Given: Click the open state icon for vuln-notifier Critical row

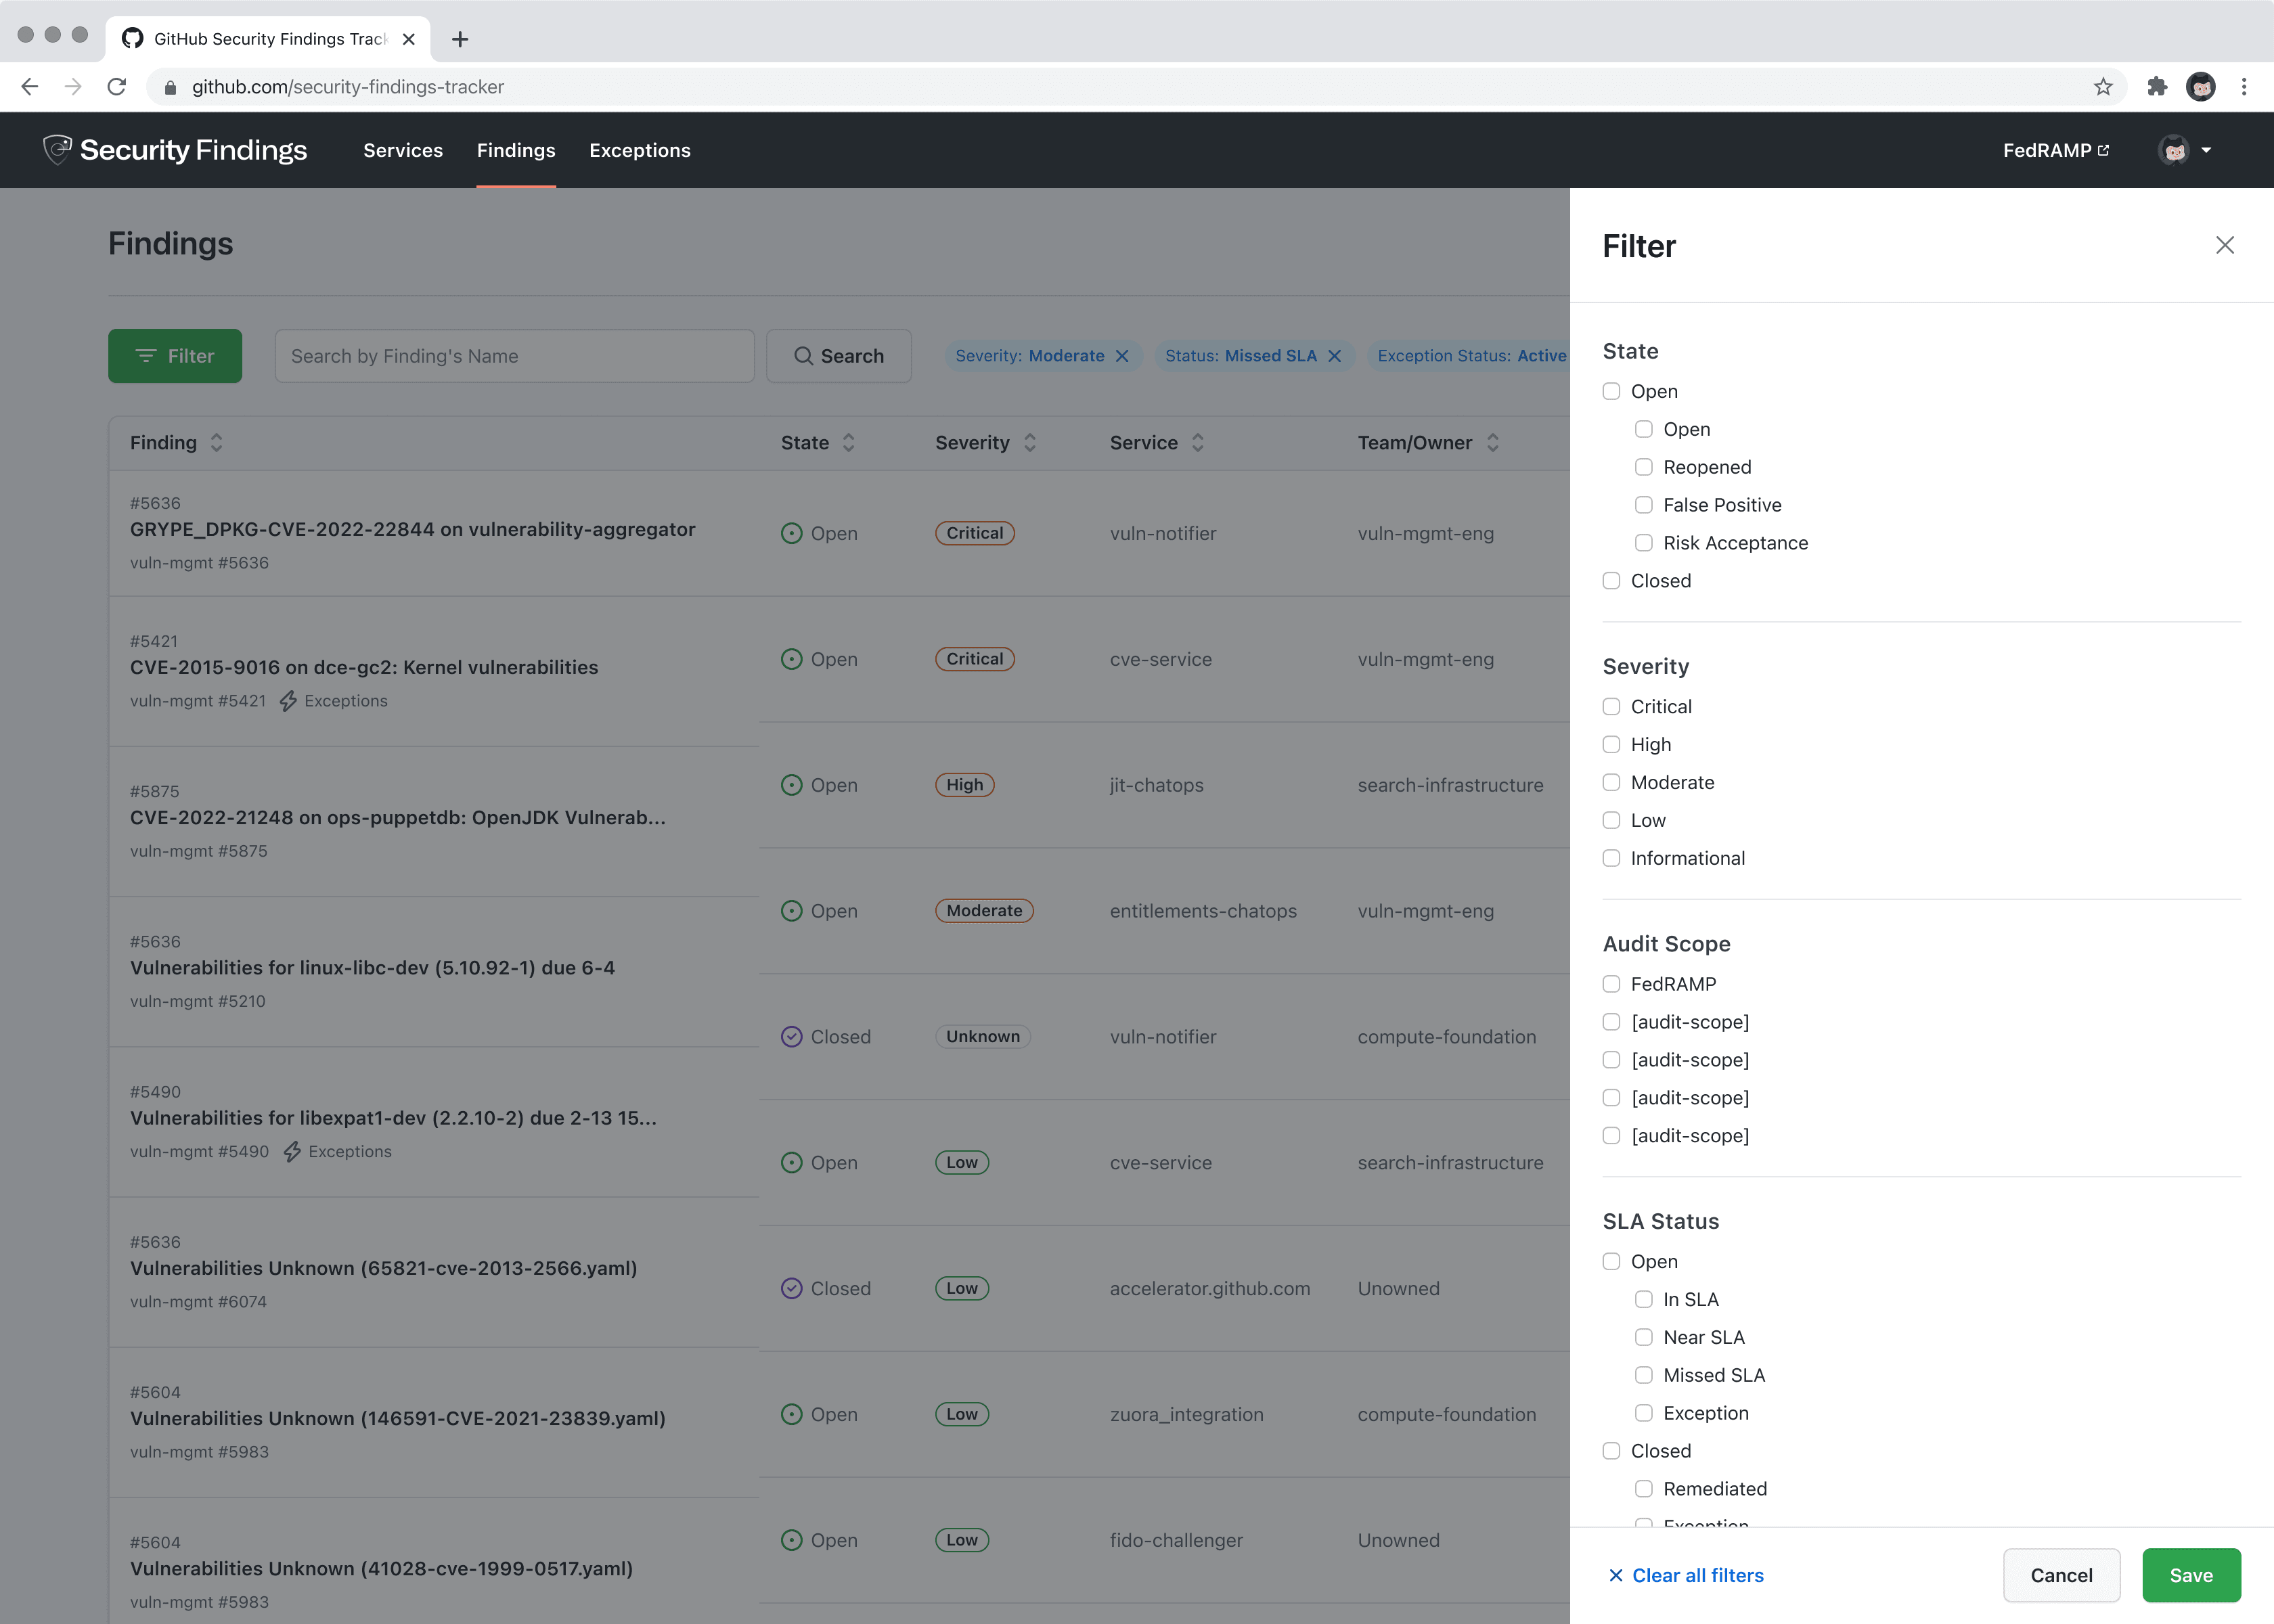Looking at the screenshot, I should coord(791,533).
